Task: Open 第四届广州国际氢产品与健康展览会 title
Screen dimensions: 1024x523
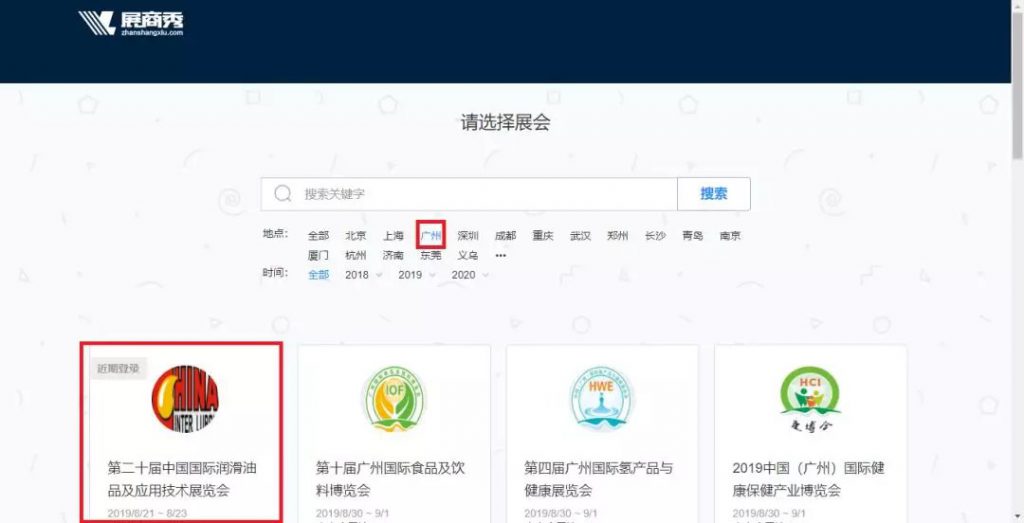Action: (599, 479)
